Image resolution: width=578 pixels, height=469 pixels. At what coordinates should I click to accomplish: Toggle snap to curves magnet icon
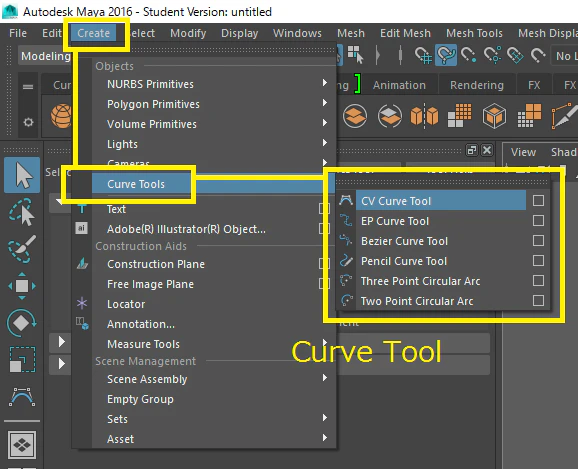(x=446, y=56)
